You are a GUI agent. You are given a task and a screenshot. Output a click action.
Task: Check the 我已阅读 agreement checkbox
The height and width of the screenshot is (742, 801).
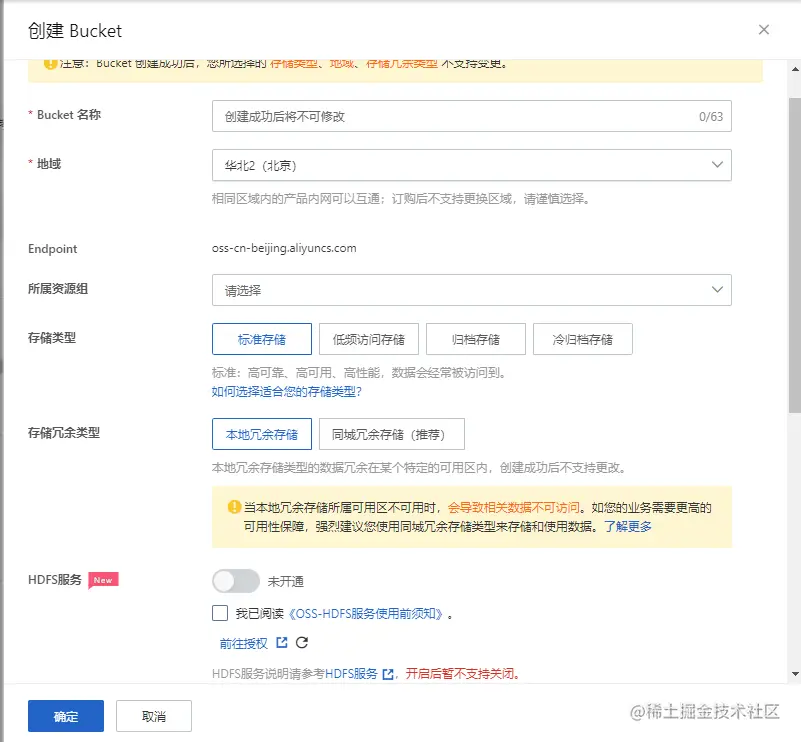[x=220, y=613]
